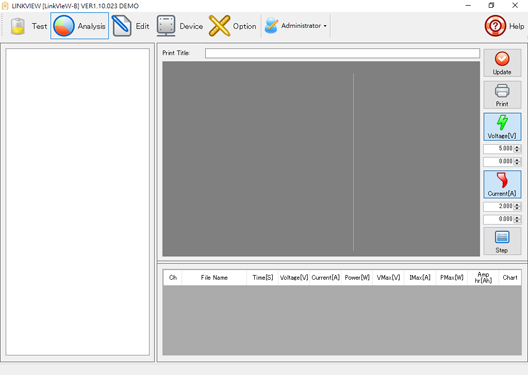The width and height of the screenshot is (528, 375).
Task: Click the Update checkmark button
Action: [502, 63]
